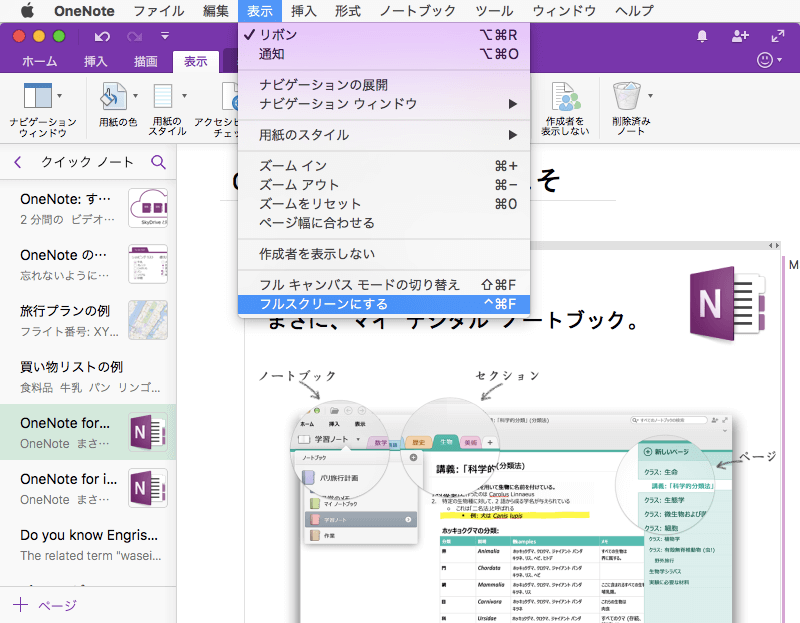The width and height of the screenshot is (800, 623).
Task: Select the 表示 ribbon tab
Action: click(196, 62)
